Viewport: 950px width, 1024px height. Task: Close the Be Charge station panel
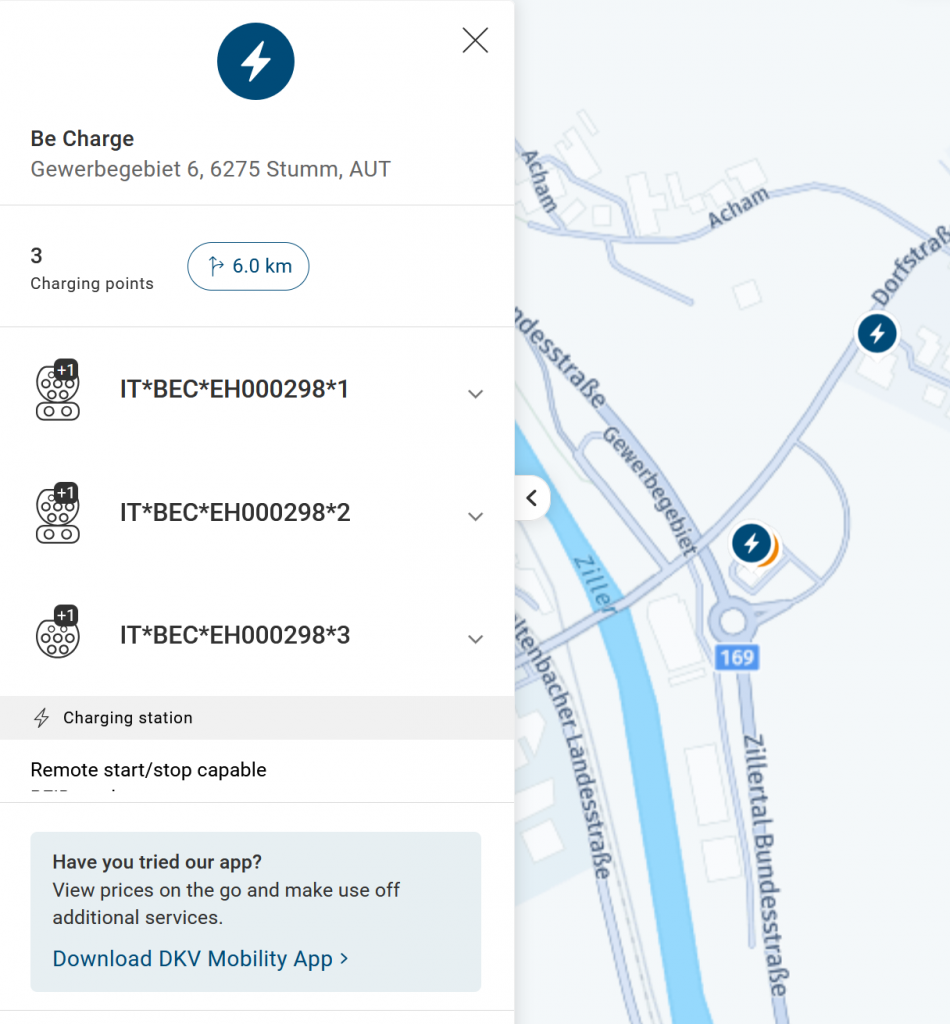click(x=475, y=40)
